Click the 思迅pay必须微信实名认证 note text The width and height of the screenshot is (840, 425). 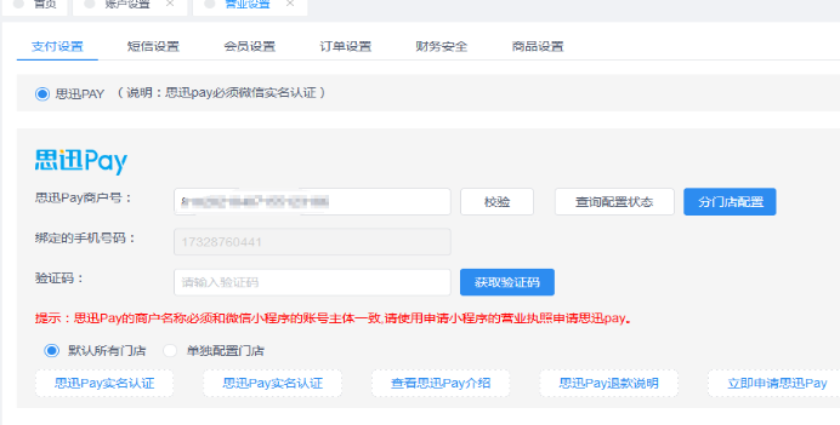point(221,93)
